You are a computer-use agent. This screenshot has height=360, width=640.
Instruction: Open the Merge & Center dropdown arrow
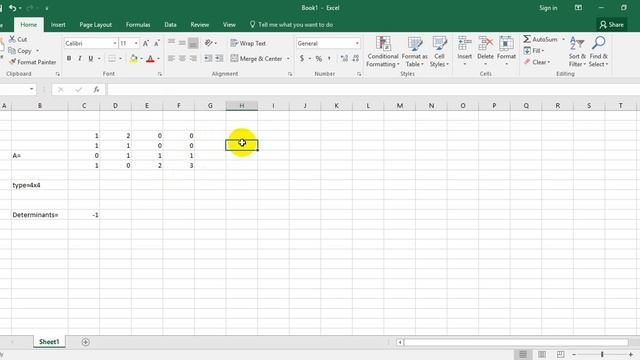(x=288, y=59)
